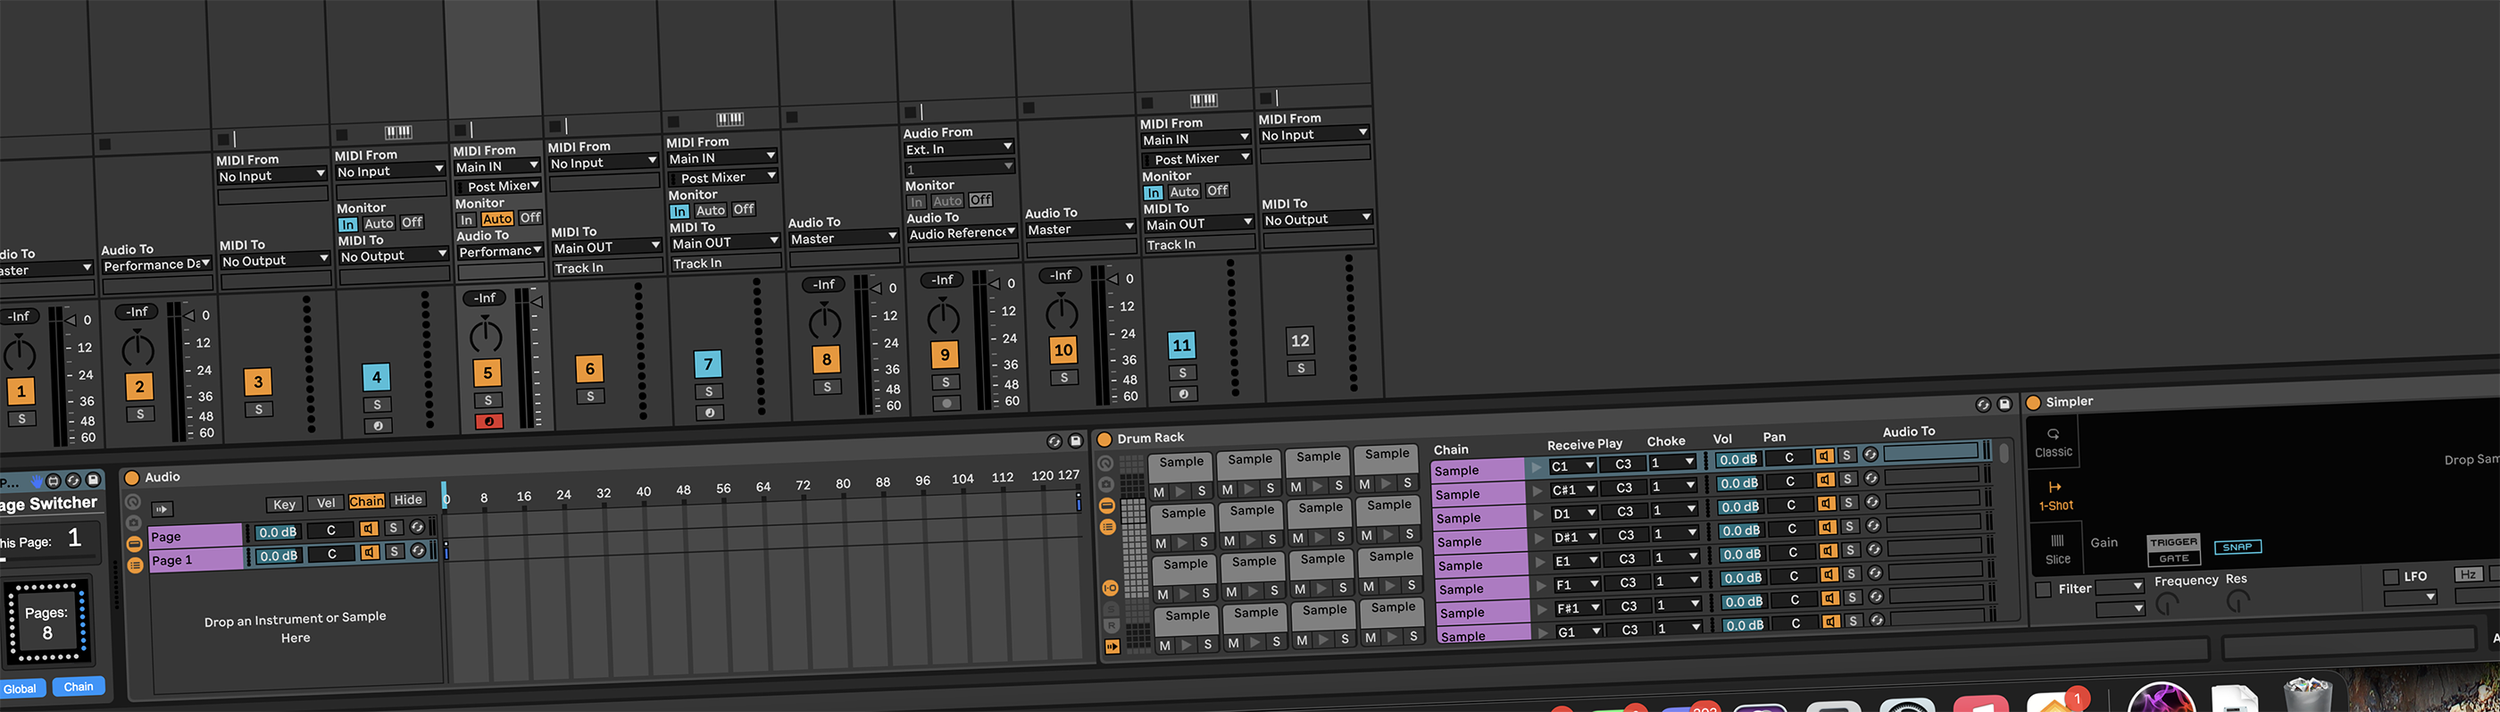Select Simpler Classic mode
Viewport: 2500px width, 712px height.
[2053, 443]
